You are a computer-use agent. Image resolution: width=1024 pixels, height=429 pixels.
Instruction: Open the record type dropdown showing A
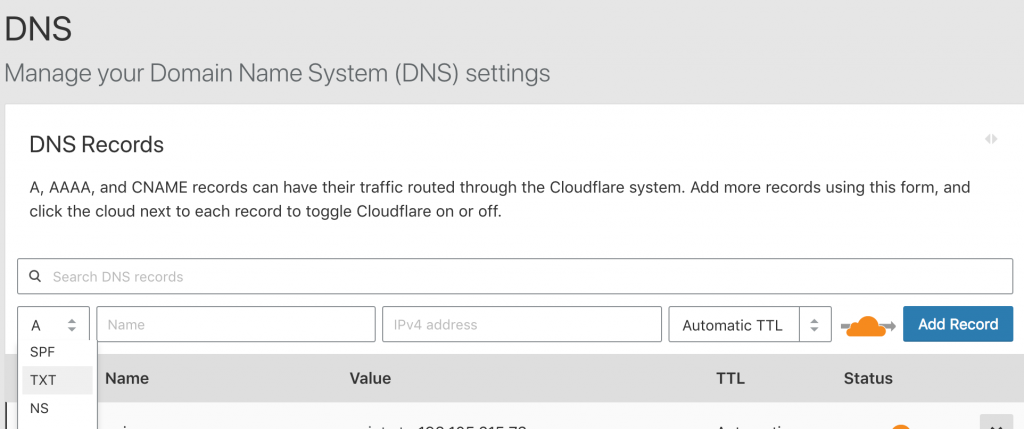tap(54, 325)
